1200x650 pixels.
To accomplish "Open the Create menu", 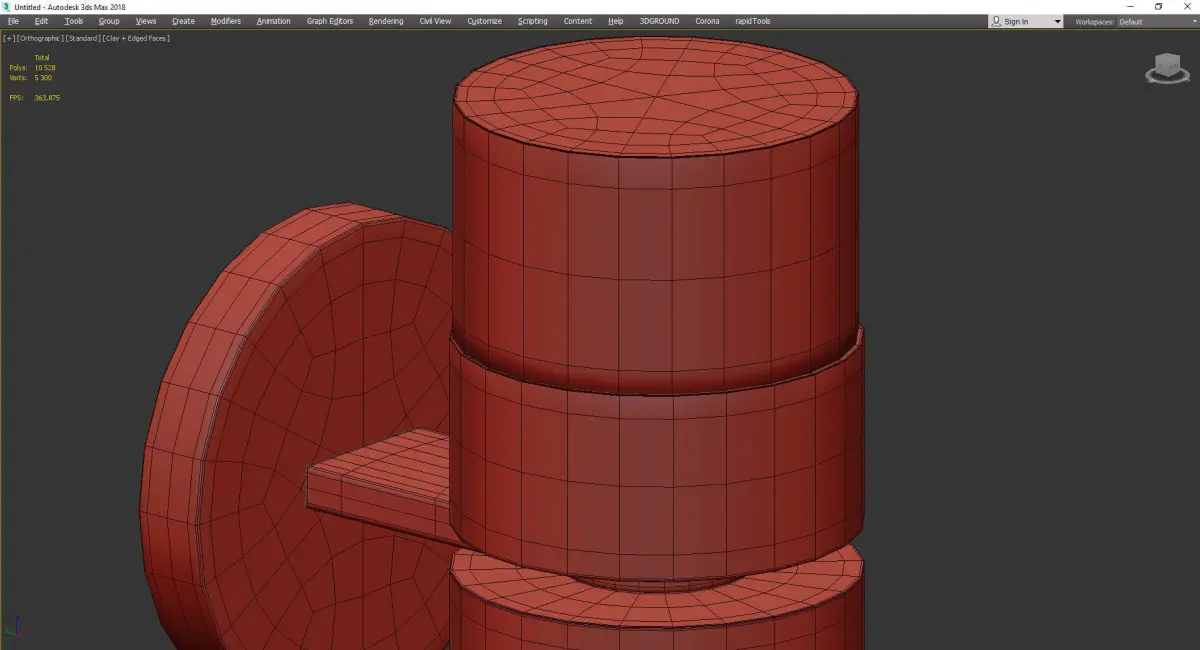I will pyautogui.click(x=183, y=21).
